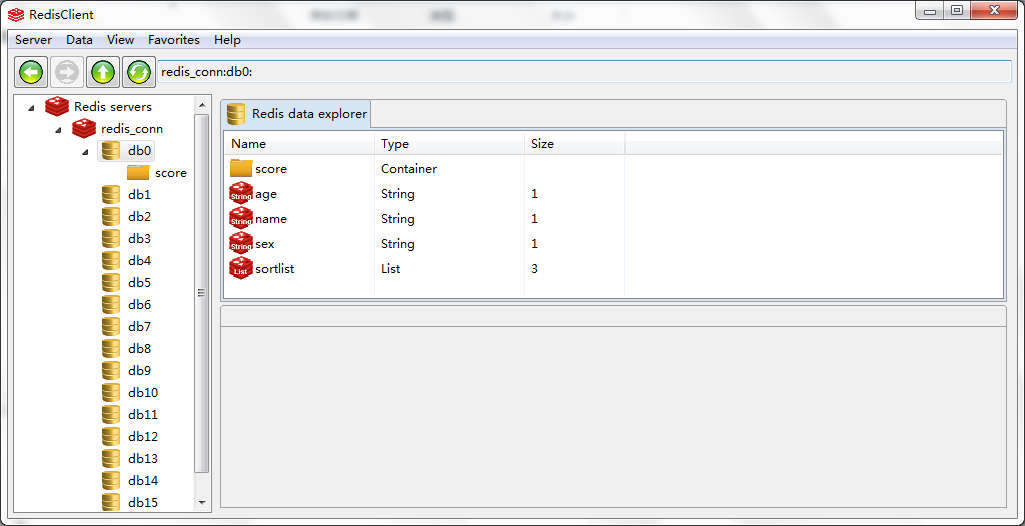Click the redis_conn server icon
Image resolution: width=1025 pixels, height=526 pixels.
[x=84, y=128]
